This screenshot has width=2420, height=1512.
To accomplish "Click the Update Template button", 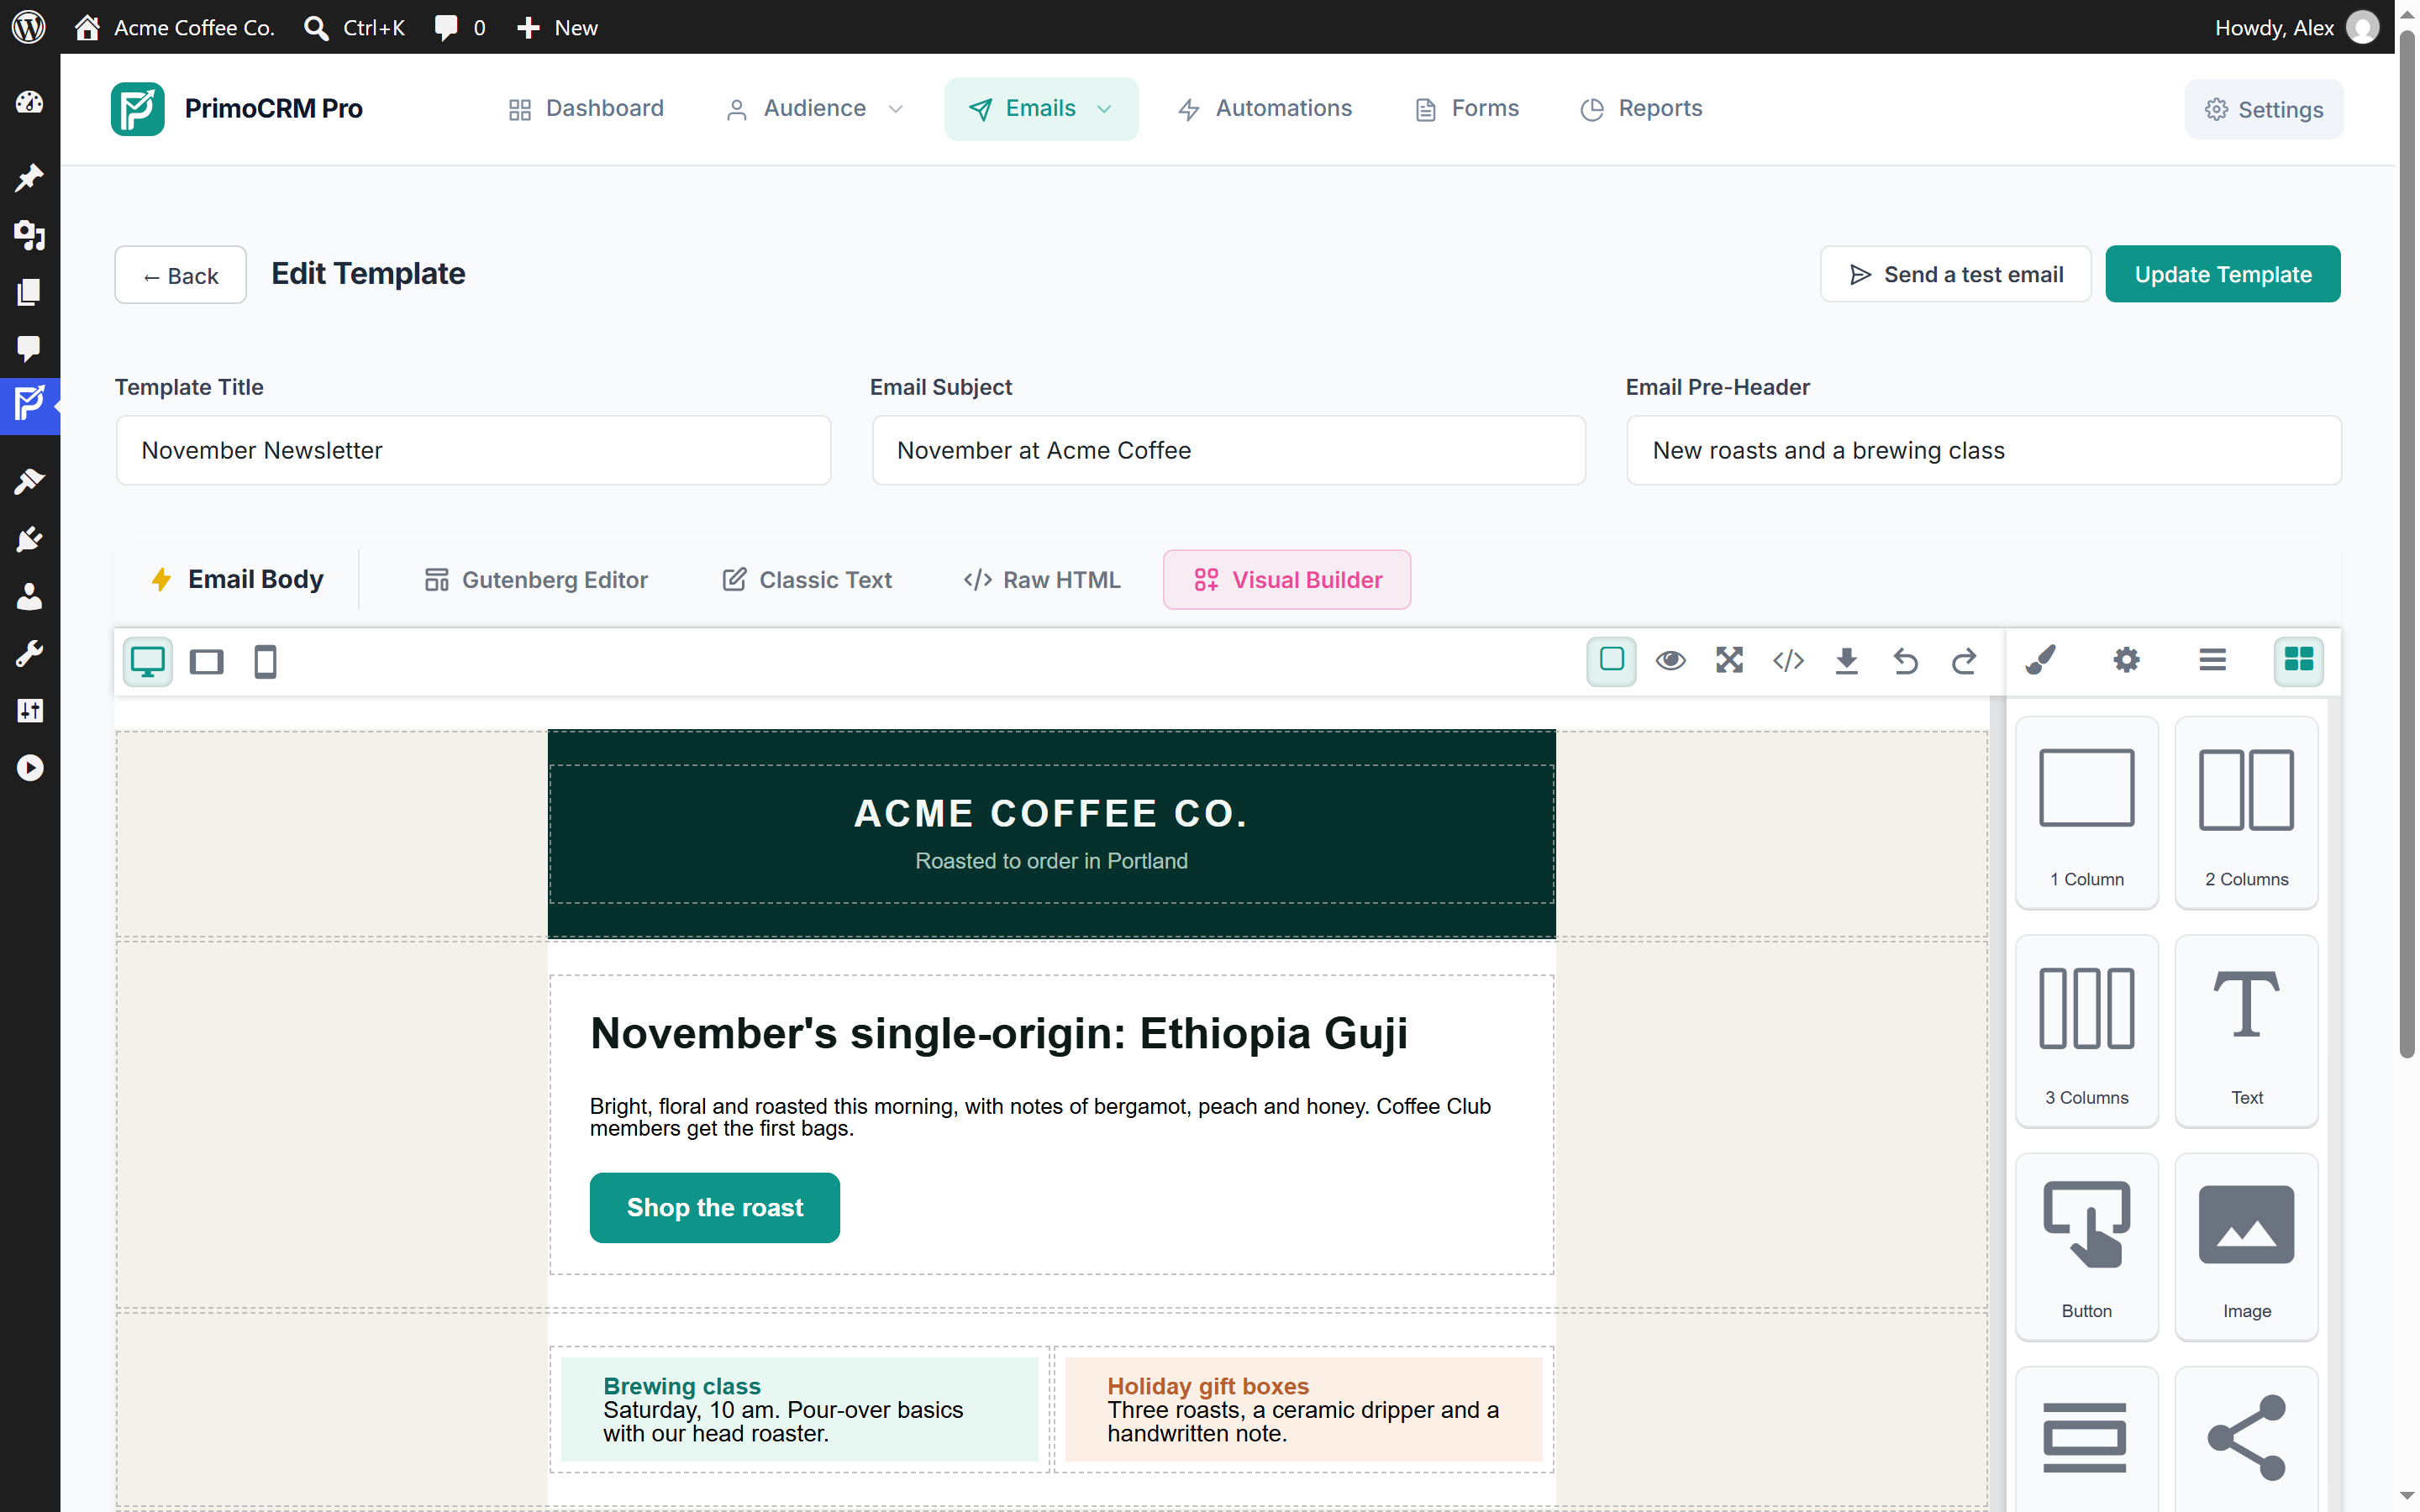I will coord(2222,274).
